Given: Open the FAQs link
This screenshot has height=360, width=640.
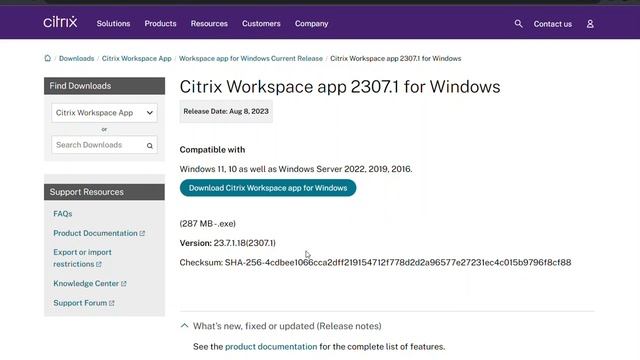Looking at the screenshot, I should click(x=62, y=213).
